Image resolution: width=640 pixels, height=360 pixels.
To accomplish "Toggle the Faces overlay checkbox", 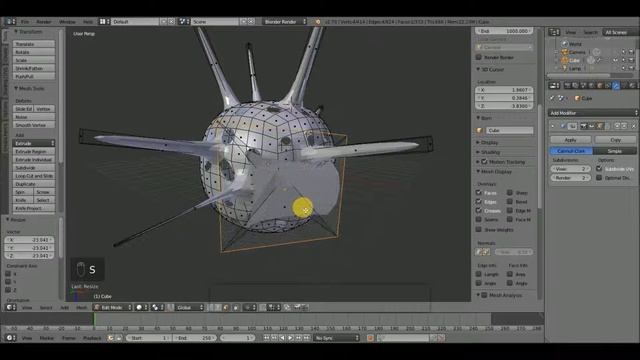I will [x=478, y=192].
